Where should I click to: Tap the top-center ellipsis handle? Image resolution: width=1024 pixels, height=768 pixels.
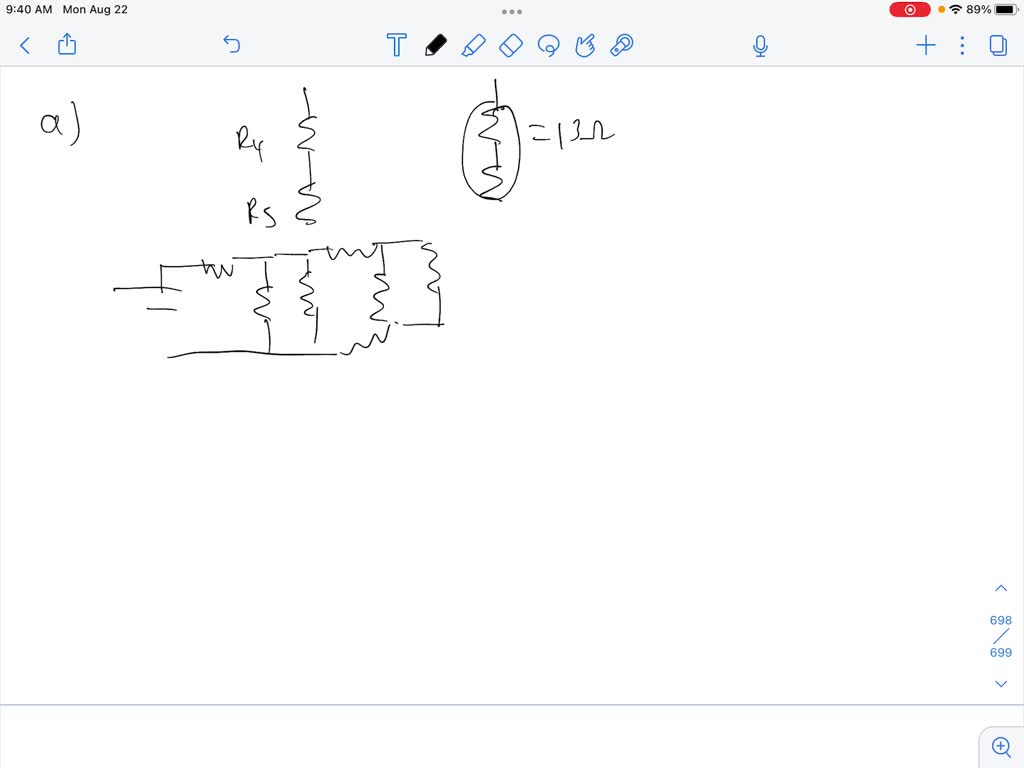511,11
